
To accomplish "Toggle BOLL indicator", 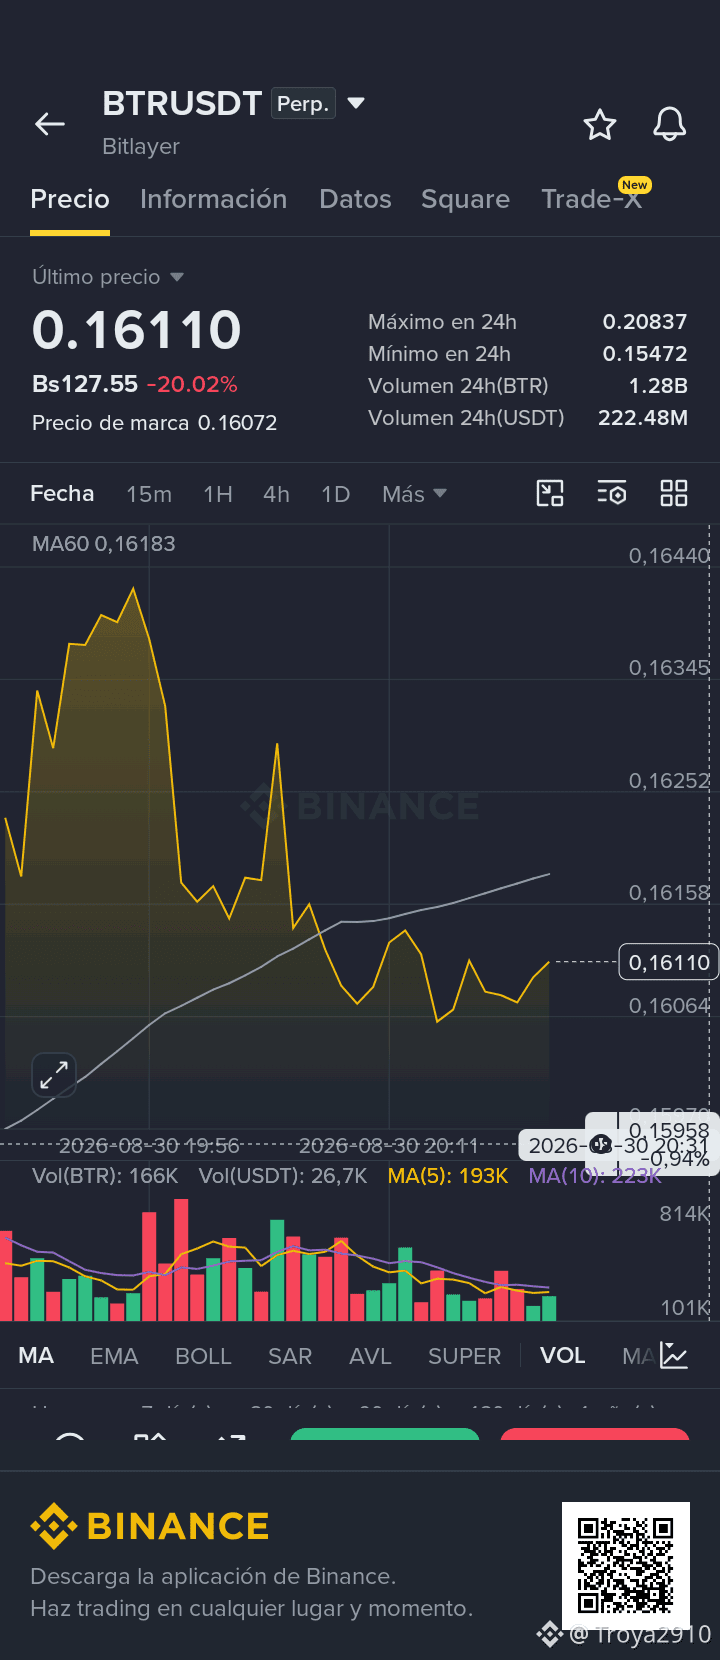I will point(203,1356).
